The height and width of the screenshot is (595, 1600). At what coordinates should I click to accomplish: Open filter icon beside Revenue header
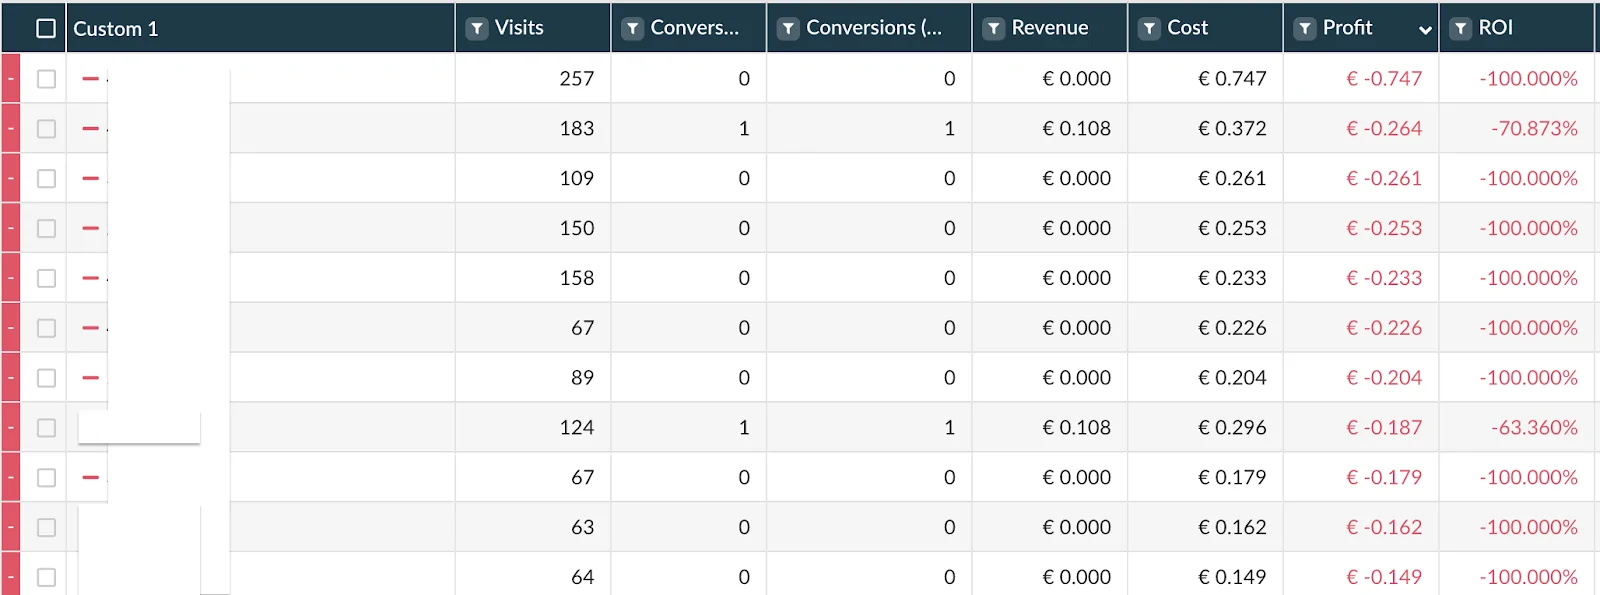tap(993, 29)
